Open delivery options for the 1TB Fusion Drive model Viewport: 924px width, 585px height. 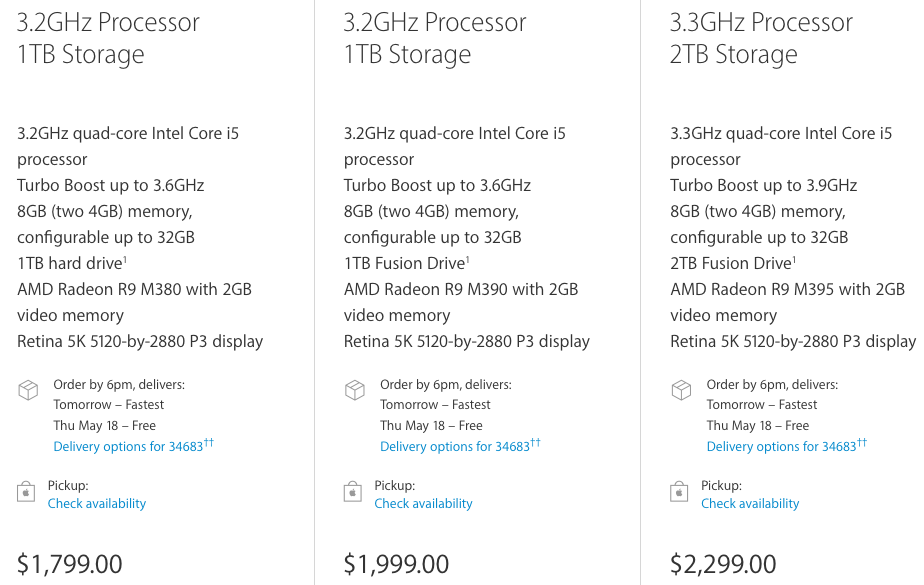point(454,447)
